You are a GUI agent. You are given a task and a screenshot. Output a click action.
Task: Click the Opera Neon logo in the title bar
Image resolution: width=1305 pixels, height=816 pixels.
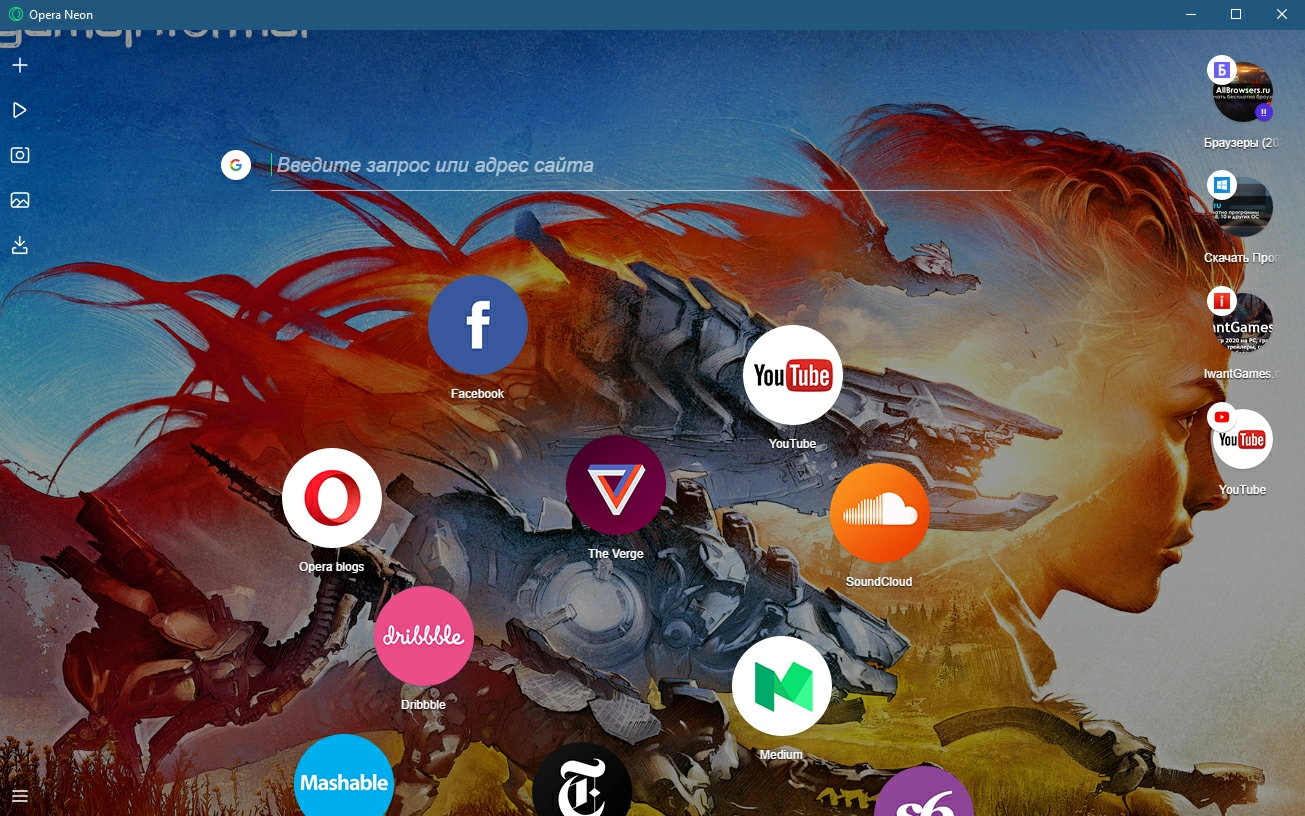16,14
